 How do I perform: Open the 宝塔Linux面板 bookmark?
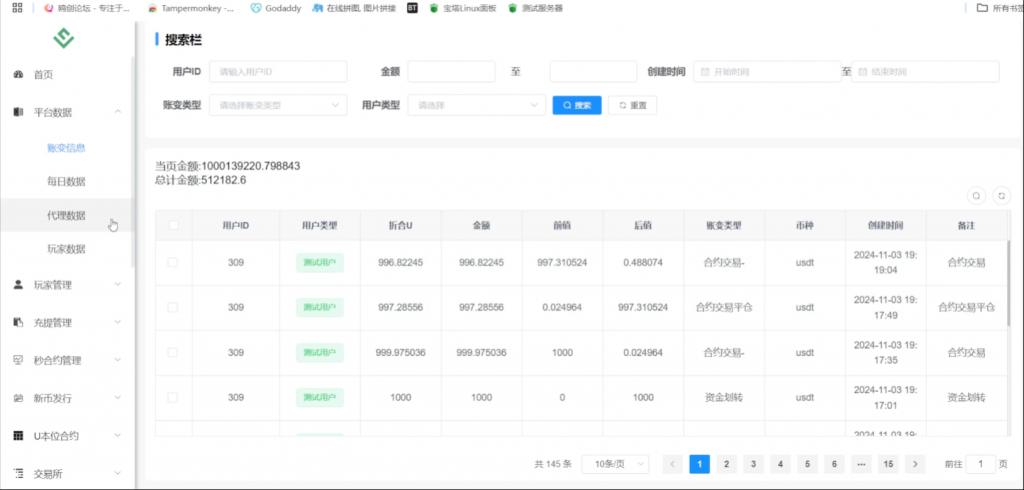click(x=462, y=8)
